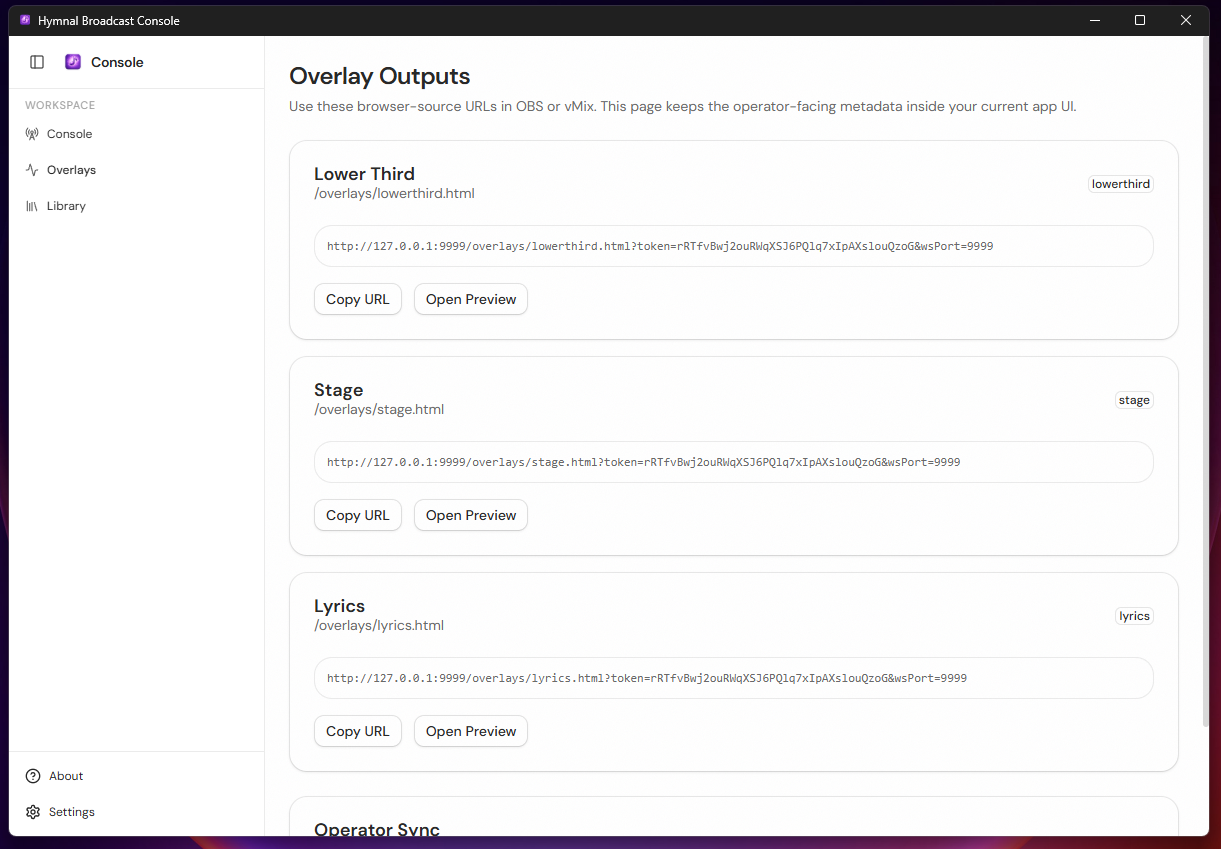Copy URL for the Stage overlay
The image size is (1221, 849).
(x=358, y=515)
